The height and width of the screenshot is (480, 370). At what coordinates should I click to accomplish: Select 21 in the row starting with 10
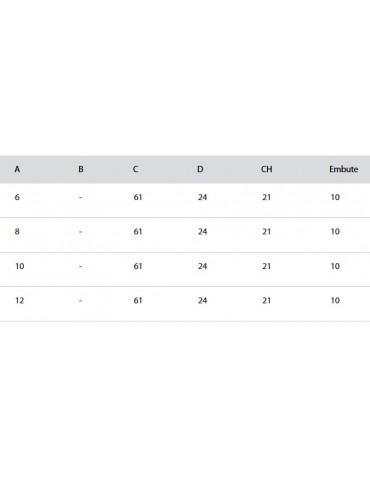tap(266, 266)
